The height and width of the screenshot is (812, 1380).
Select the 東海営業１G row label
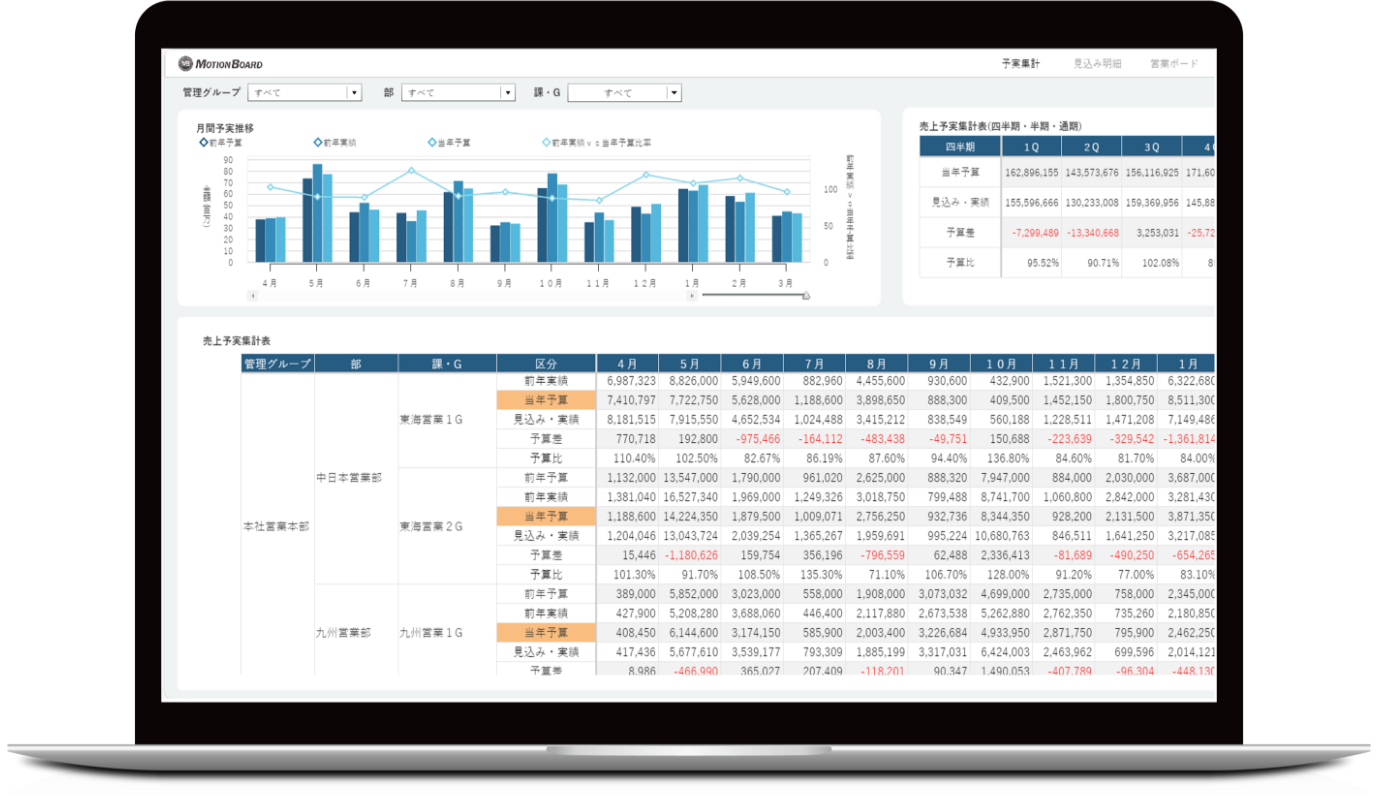(431, 420)
